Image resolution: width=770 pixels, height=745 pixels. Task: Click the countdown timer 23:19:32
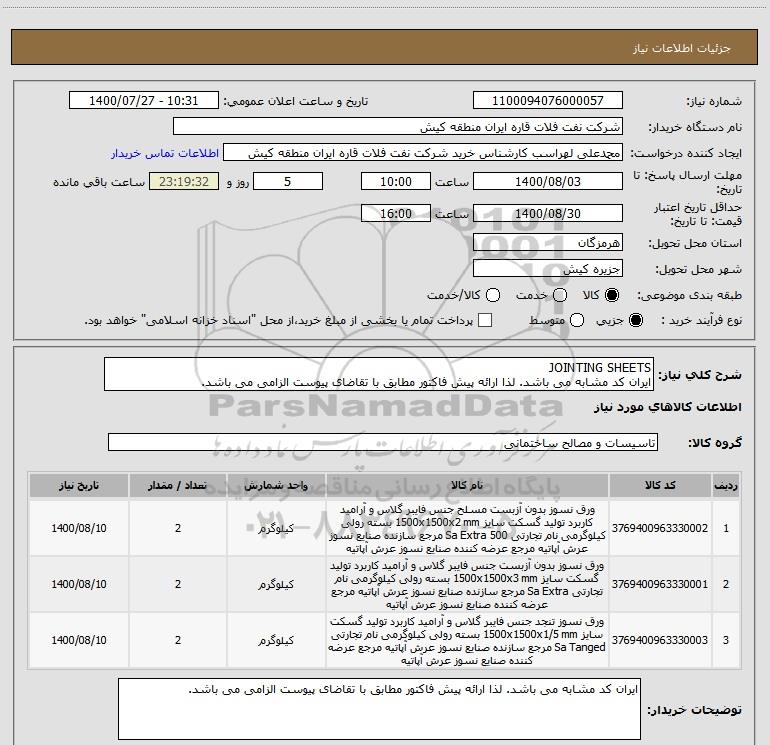(x=184, y=182)
